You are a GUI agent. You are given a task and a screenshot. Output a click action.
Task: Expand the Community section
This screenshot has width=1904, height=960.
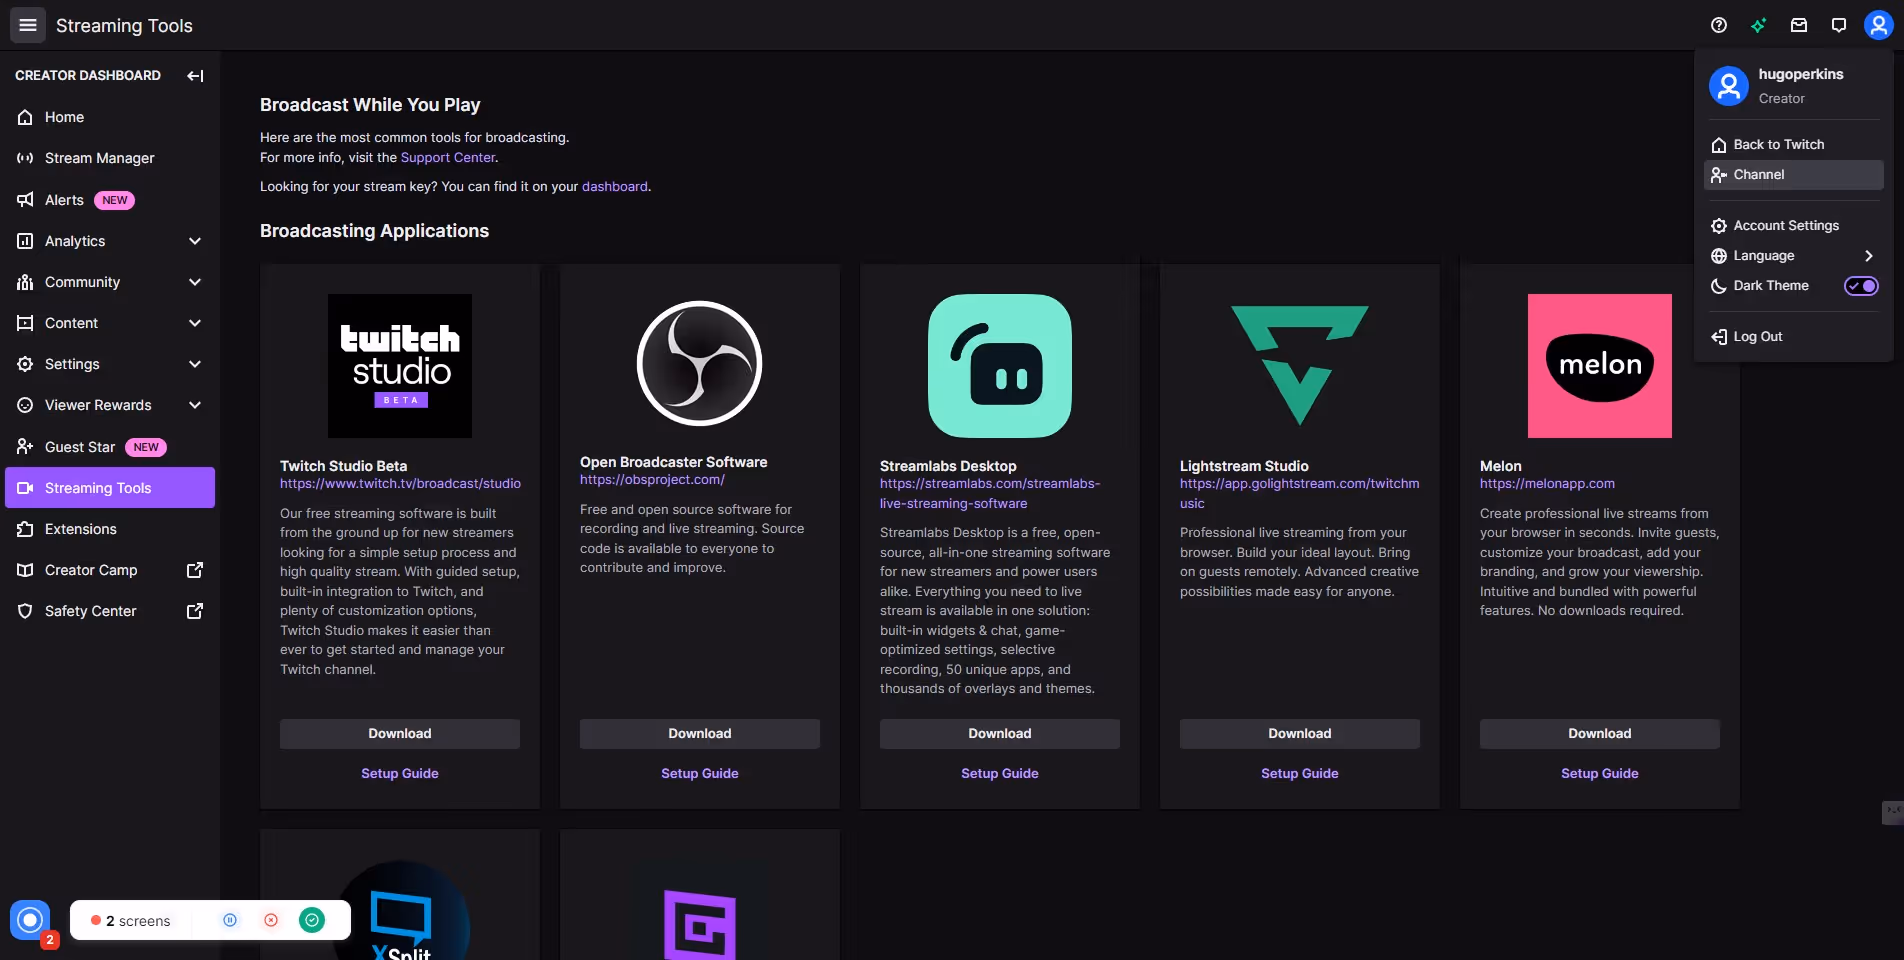(195, 282)
